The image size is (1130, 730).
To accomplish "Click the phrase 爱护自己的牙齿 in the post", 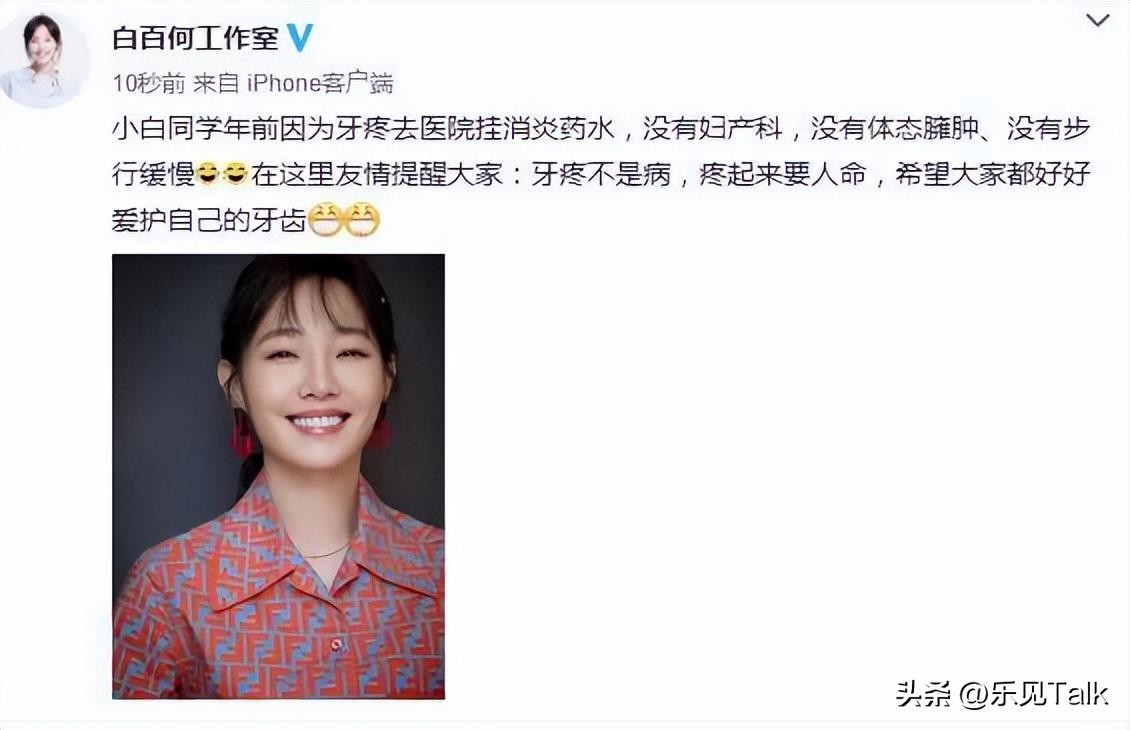I will (209, 221).
